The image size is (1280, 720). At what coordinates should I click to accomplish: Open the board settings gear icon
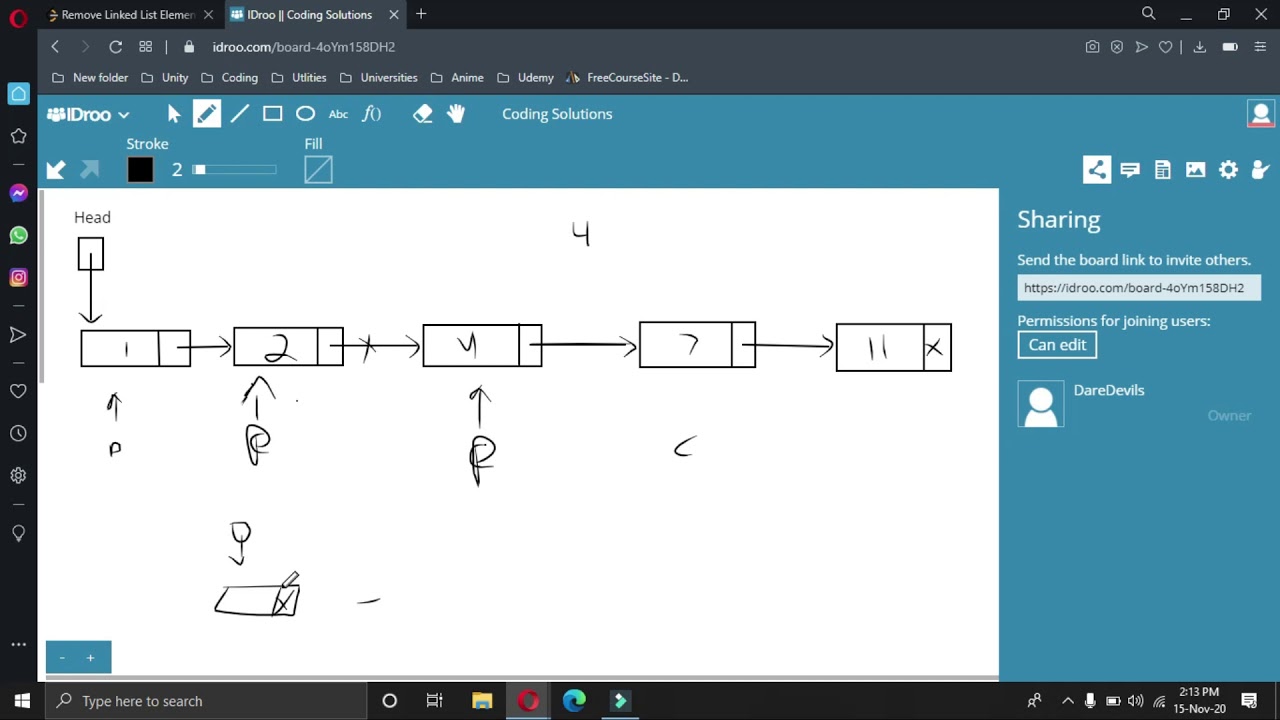(x=1229, y=170)
